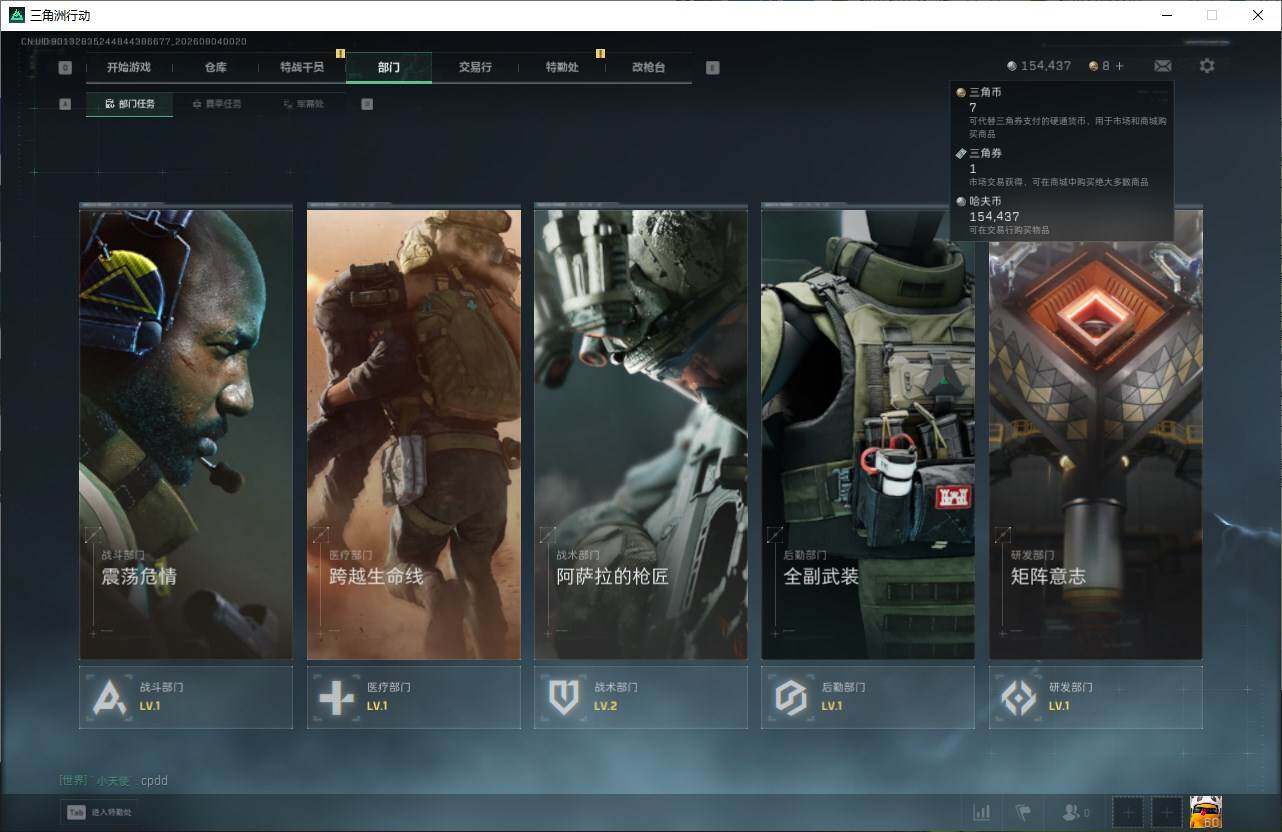1282x832 pixels.
Task: Click the empty plus slot next to player avatar
Action: [1165, 813]
